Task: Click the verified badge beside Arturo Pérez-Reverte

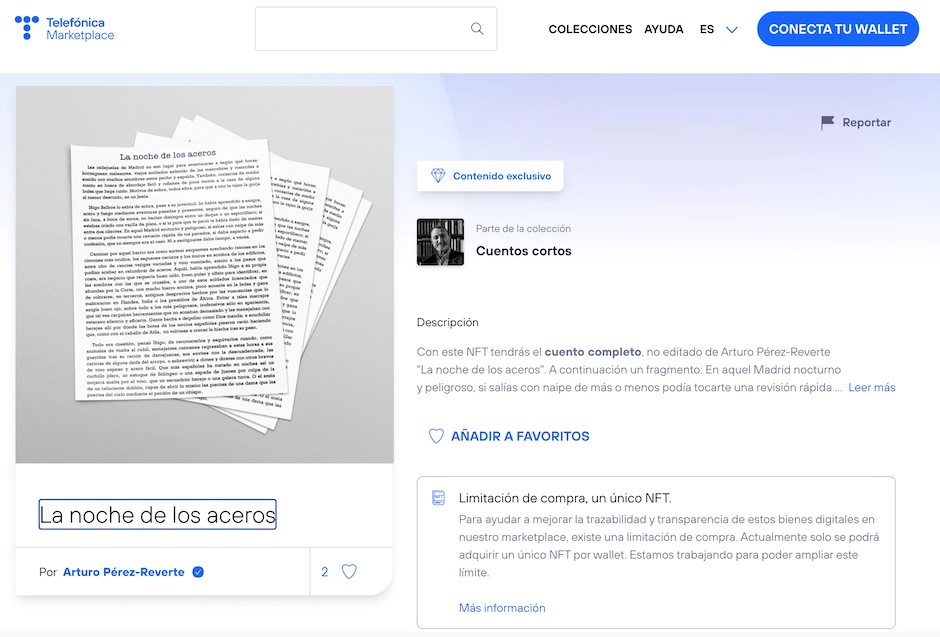Action: click(198, 572)
